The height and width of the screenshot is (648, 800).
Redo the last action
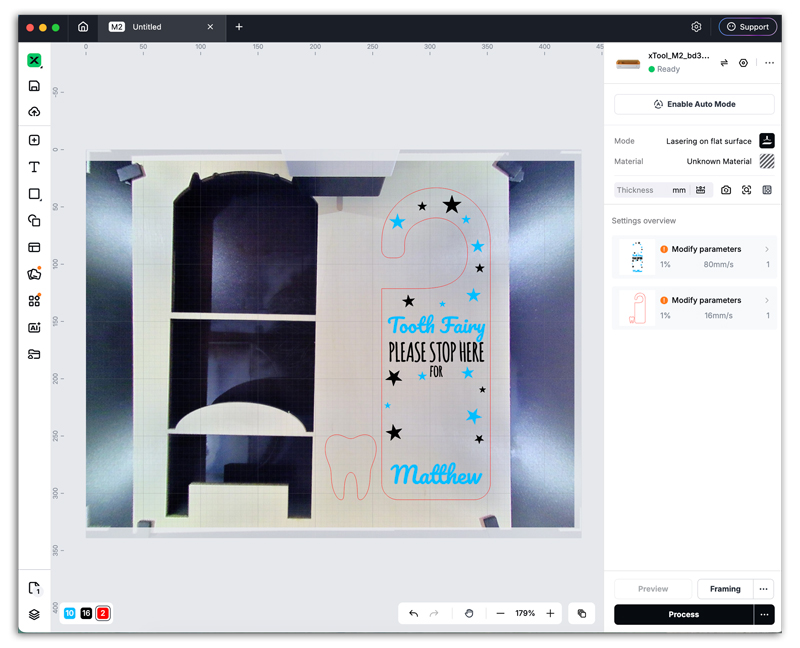(x=434, y=613)
